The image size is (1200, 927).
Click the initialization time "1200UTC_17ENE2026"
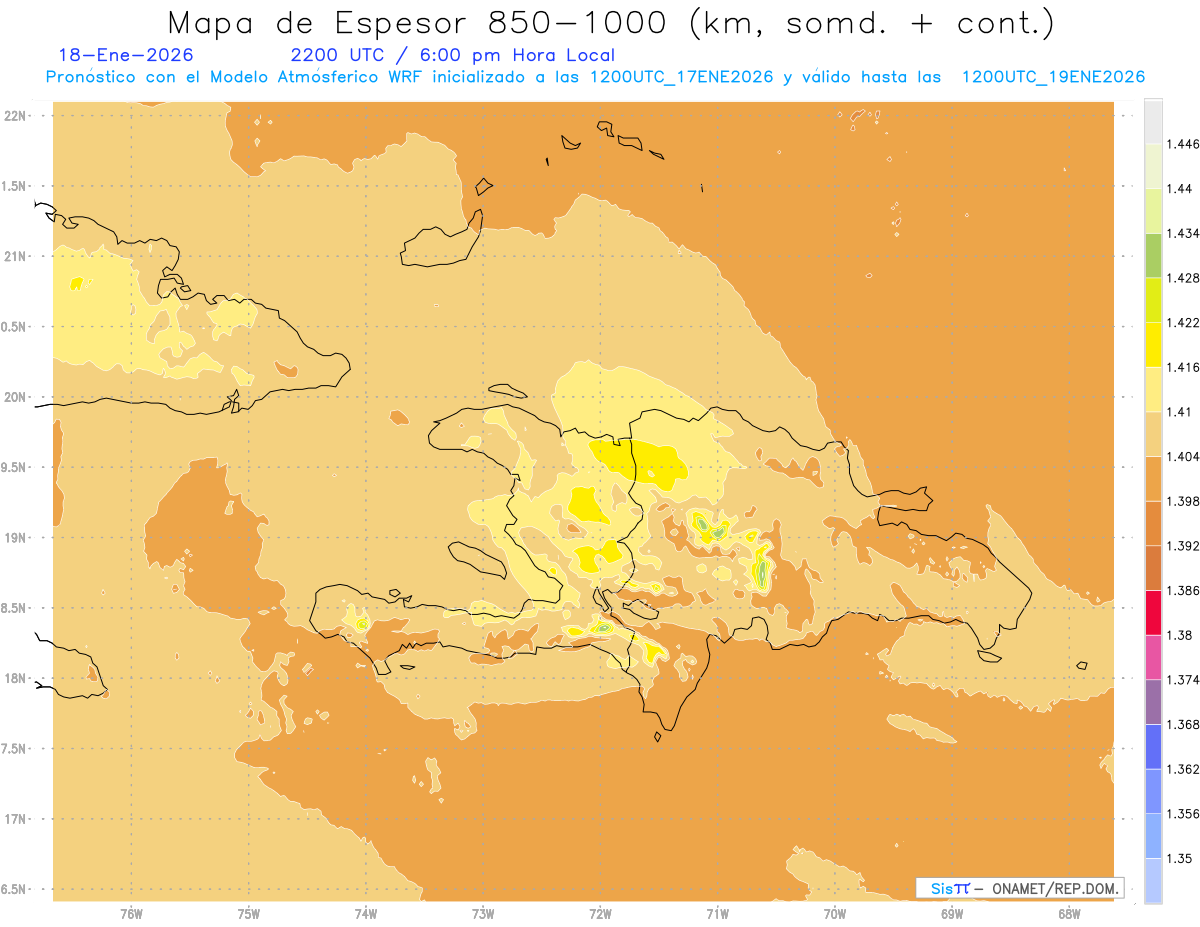tap(681, 77)
